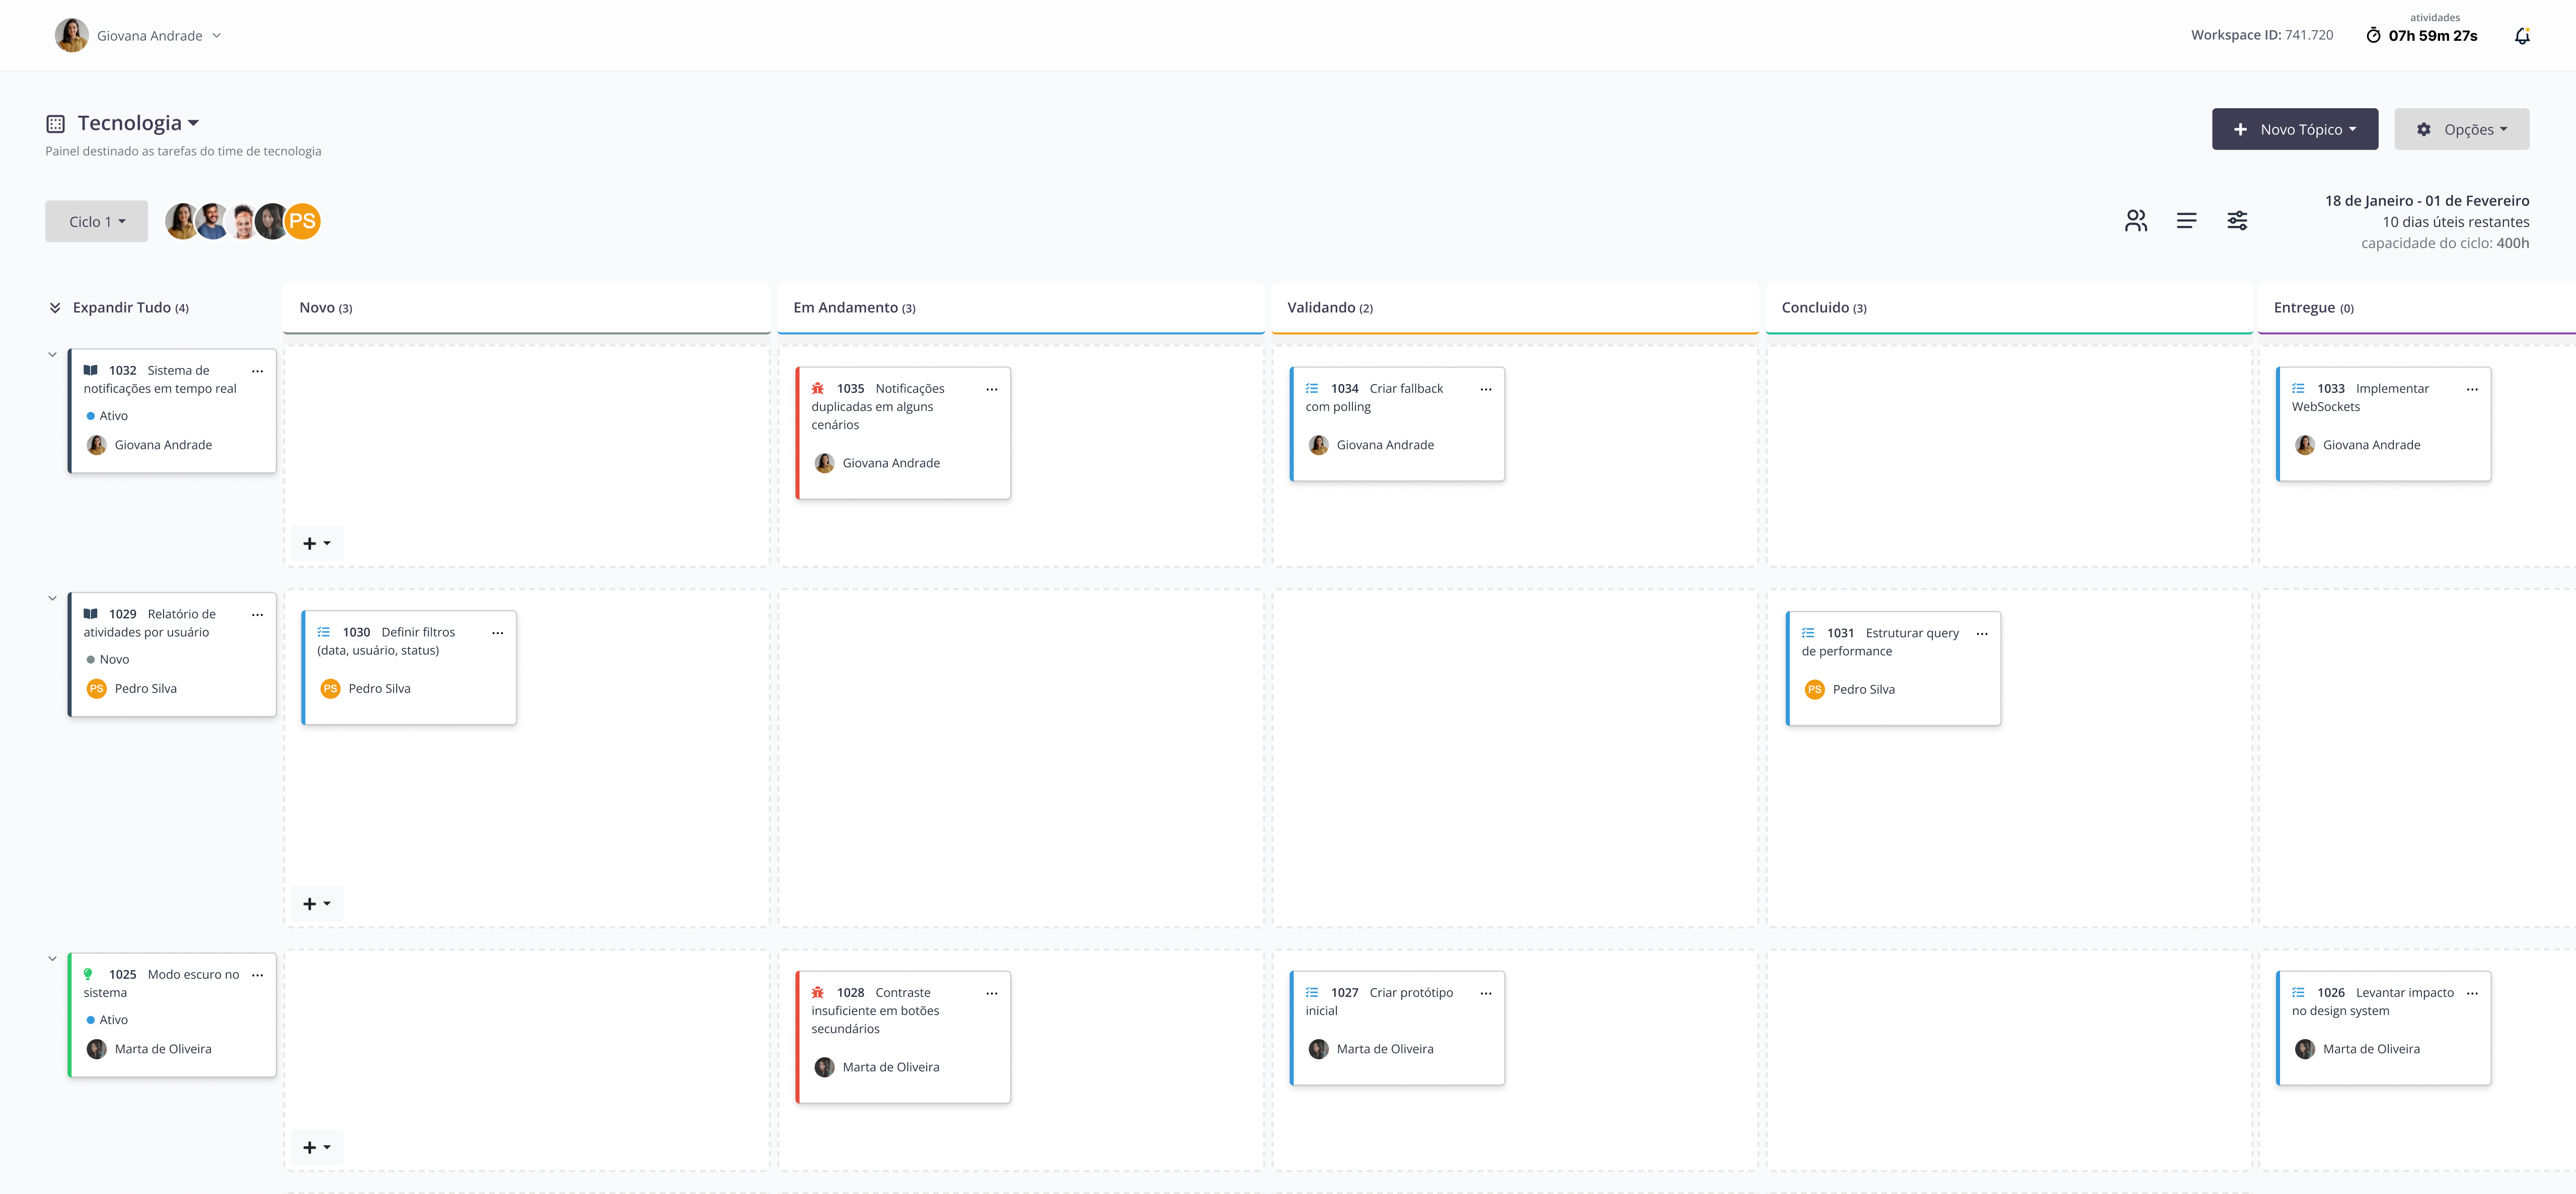Click the PS member avatar filter
Image resolution: width=2576 pixels, height=1194 pixels.
(x=302, y=221)
